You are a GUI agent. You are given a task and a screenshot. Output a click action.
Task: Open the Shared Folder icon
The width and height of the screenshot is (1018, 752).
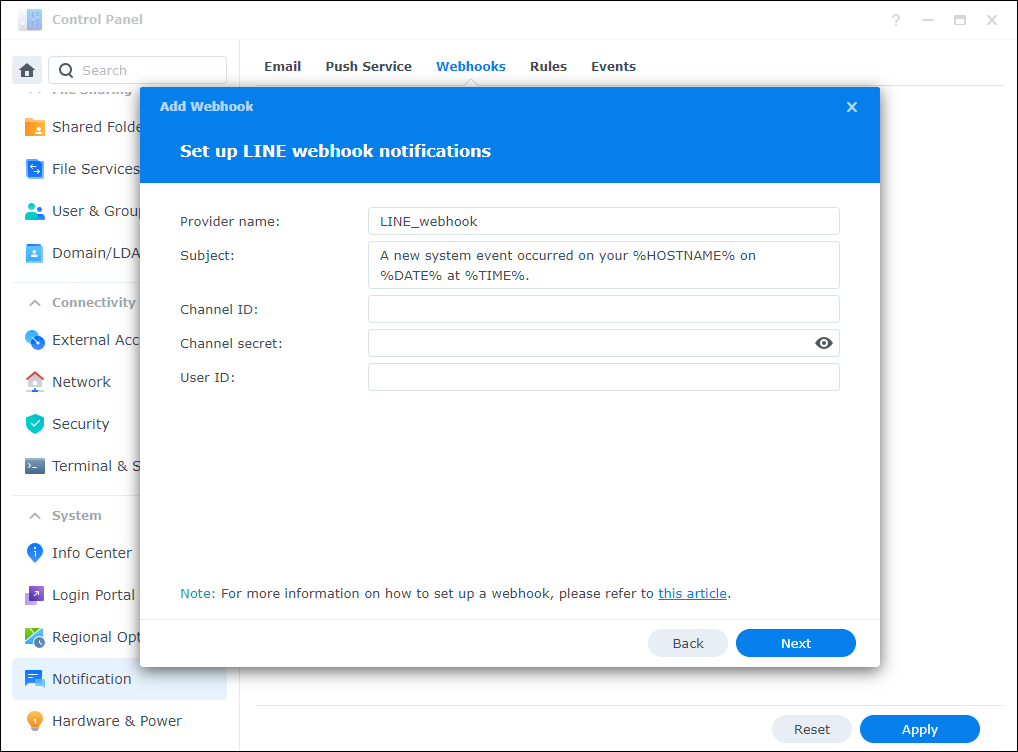coord(34,127)
